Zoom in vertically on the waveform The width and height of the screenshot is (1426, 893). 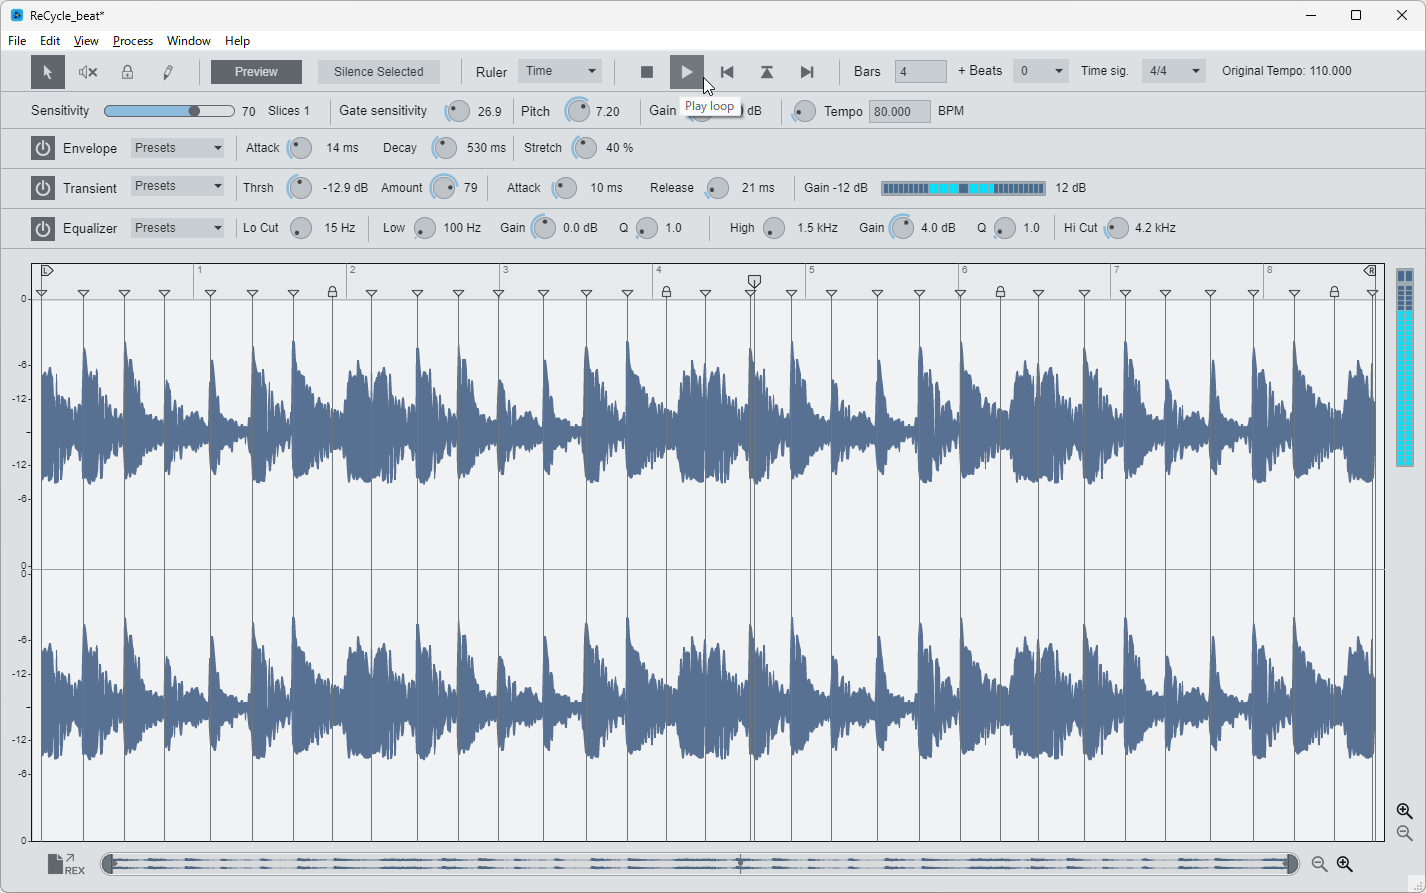coord(1405,811)
